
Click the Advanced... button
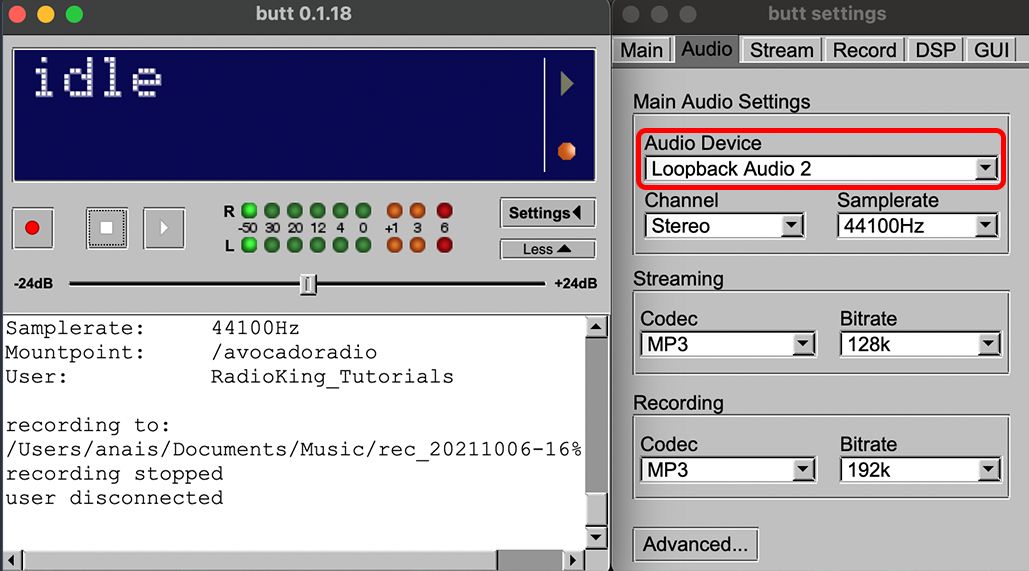coord(695,545)
